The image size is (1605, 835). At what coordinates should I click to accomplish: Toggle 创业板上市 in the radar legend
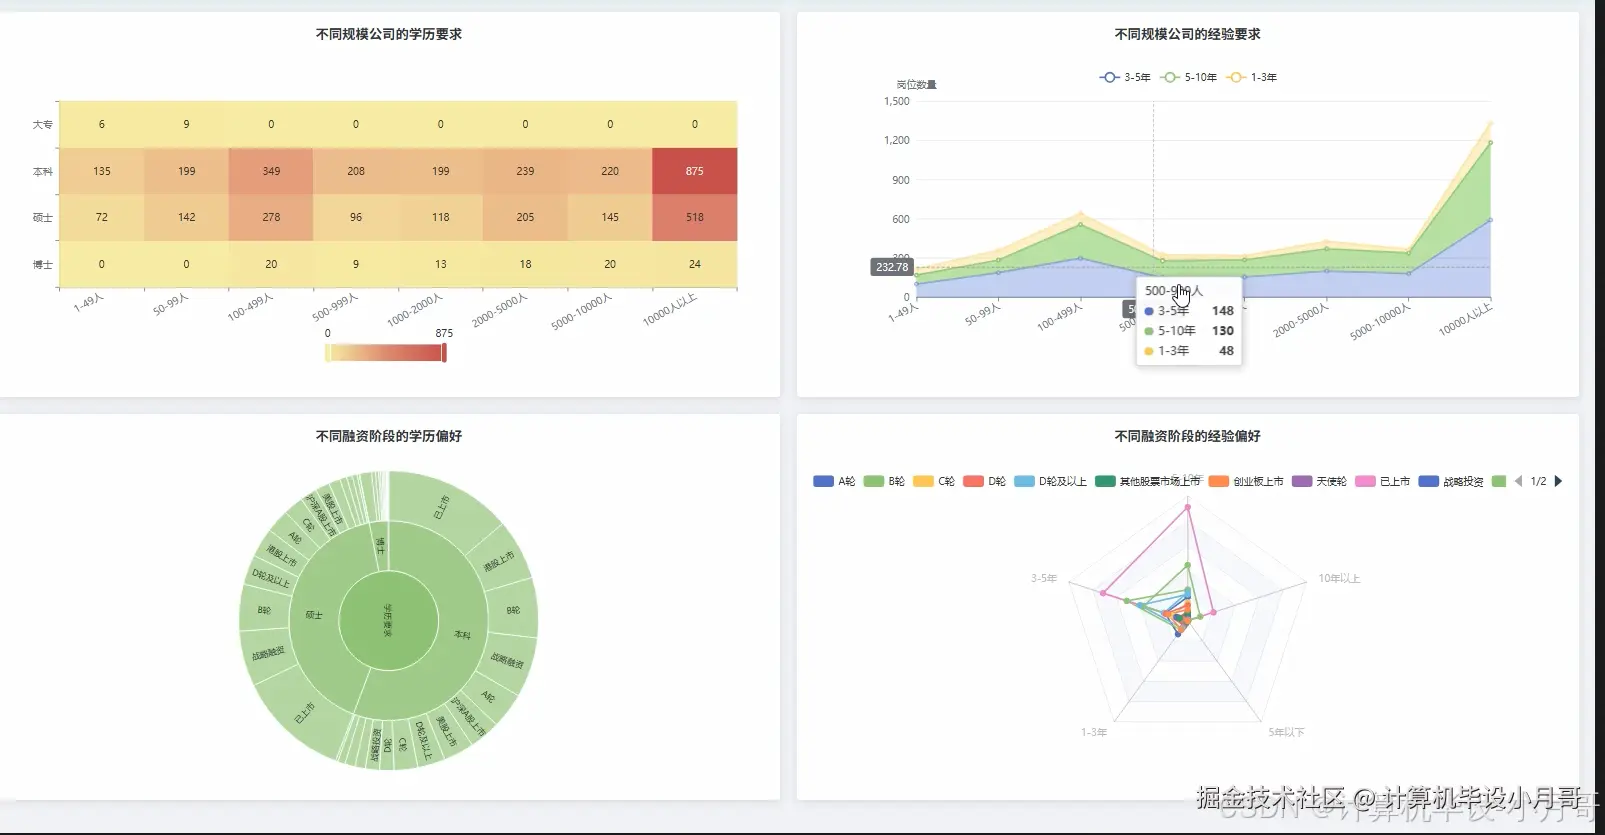(1246, 481)
